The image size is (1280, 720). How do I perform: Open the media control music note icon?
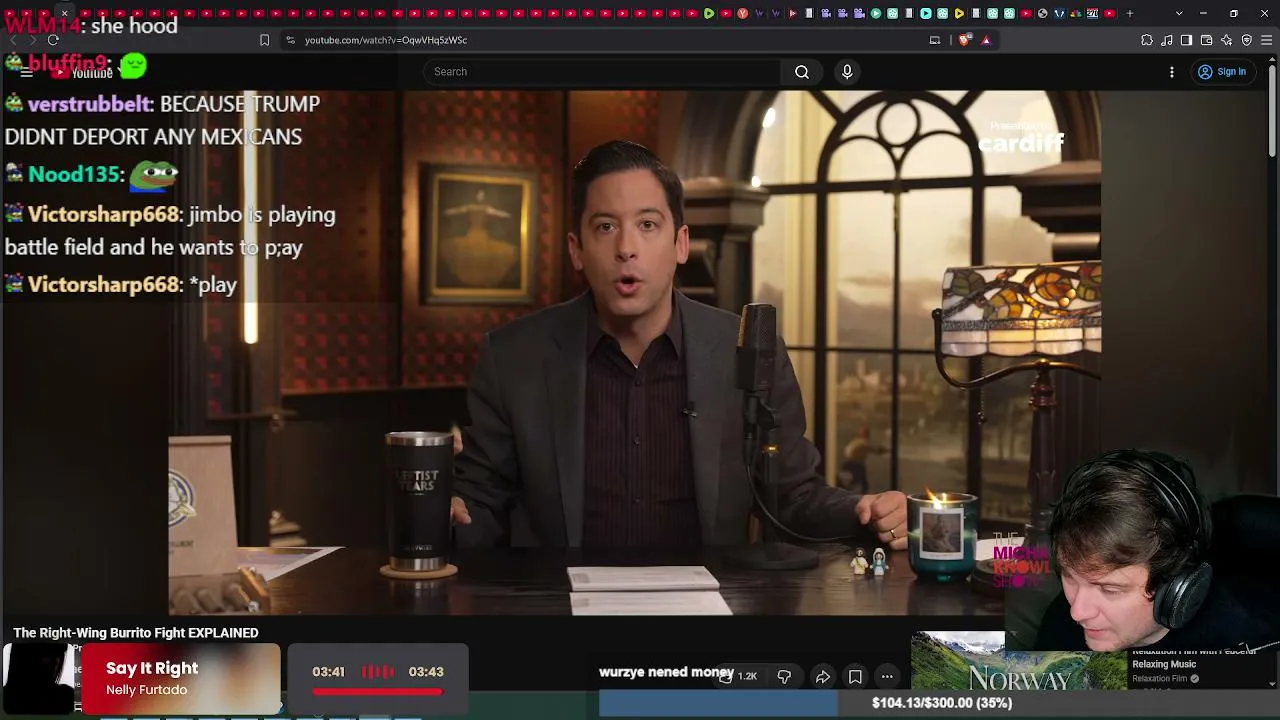1167,40
